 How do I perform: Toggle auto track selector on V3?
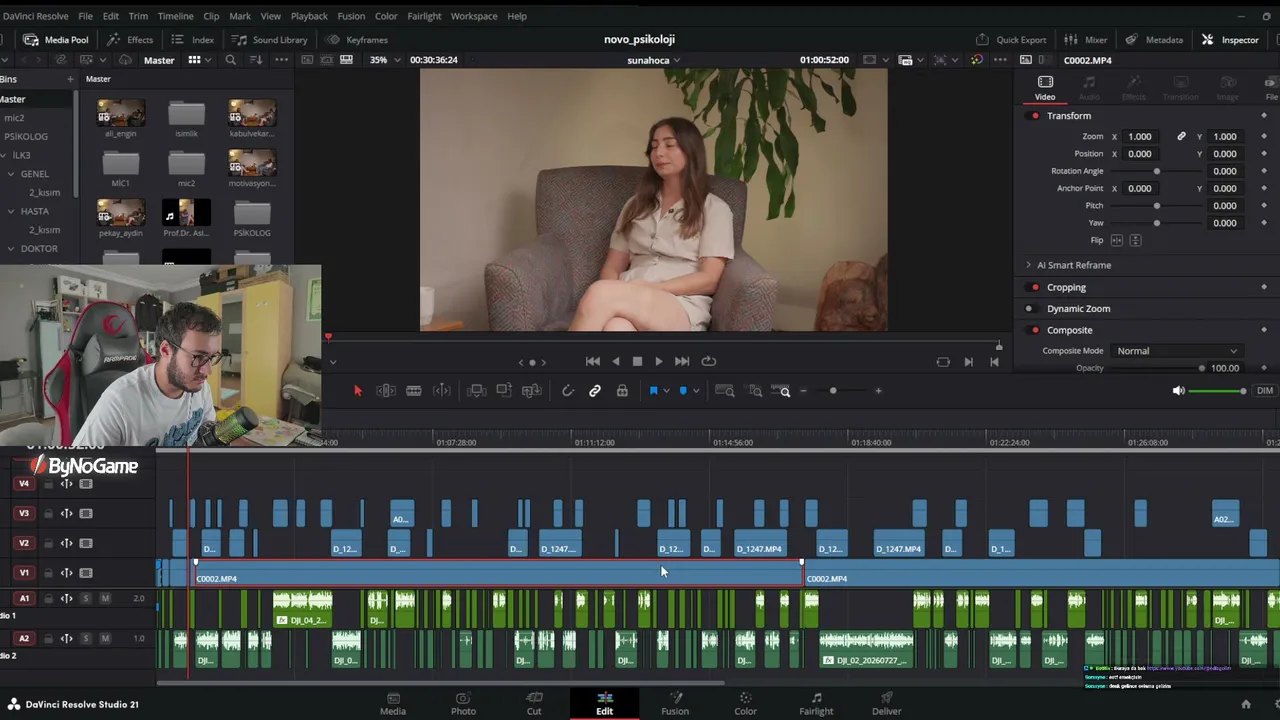tap(66, 513)
